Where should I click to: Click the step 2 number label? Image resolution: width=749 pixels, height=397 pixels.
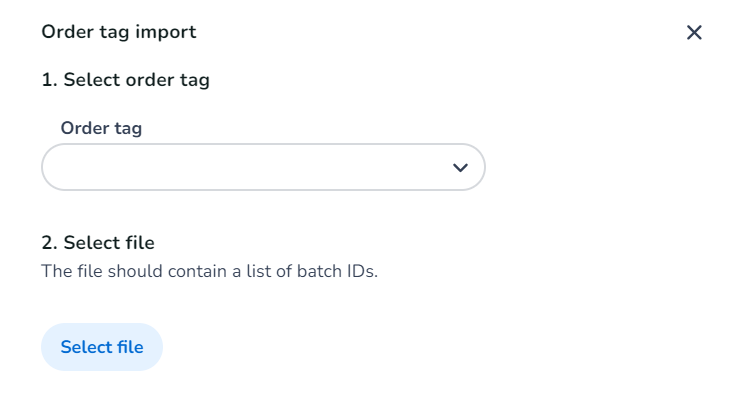pyautogui.click(x=50, y=243)
